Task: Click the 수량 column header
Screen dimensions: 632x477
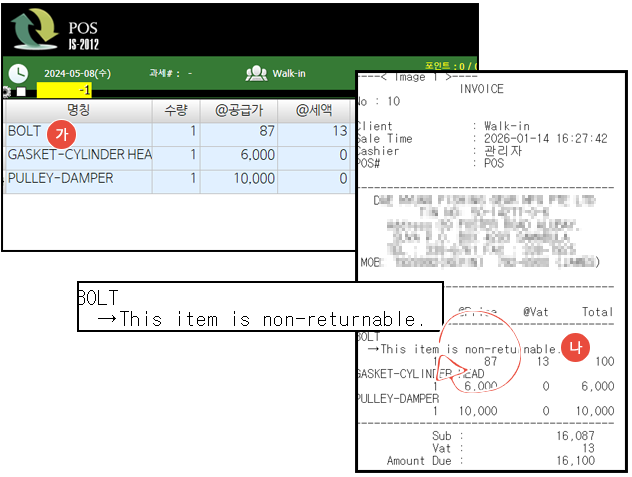Action: [176, 110]
